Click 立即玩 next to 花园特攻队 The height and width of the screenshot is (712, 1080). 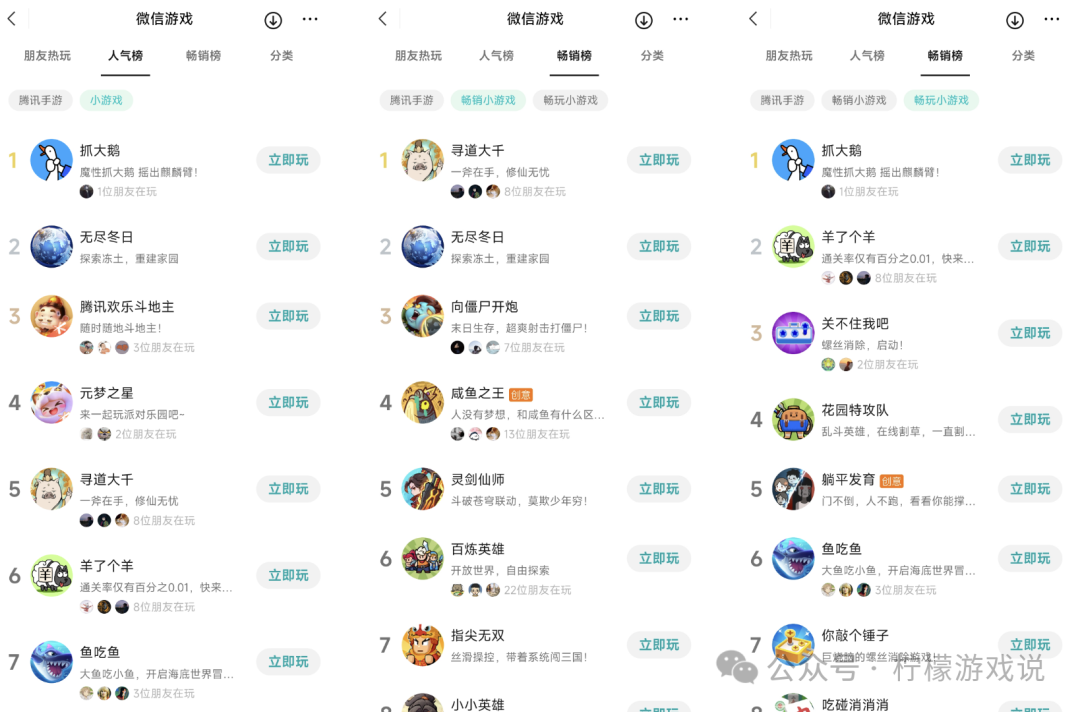(x=1030, y=419)
